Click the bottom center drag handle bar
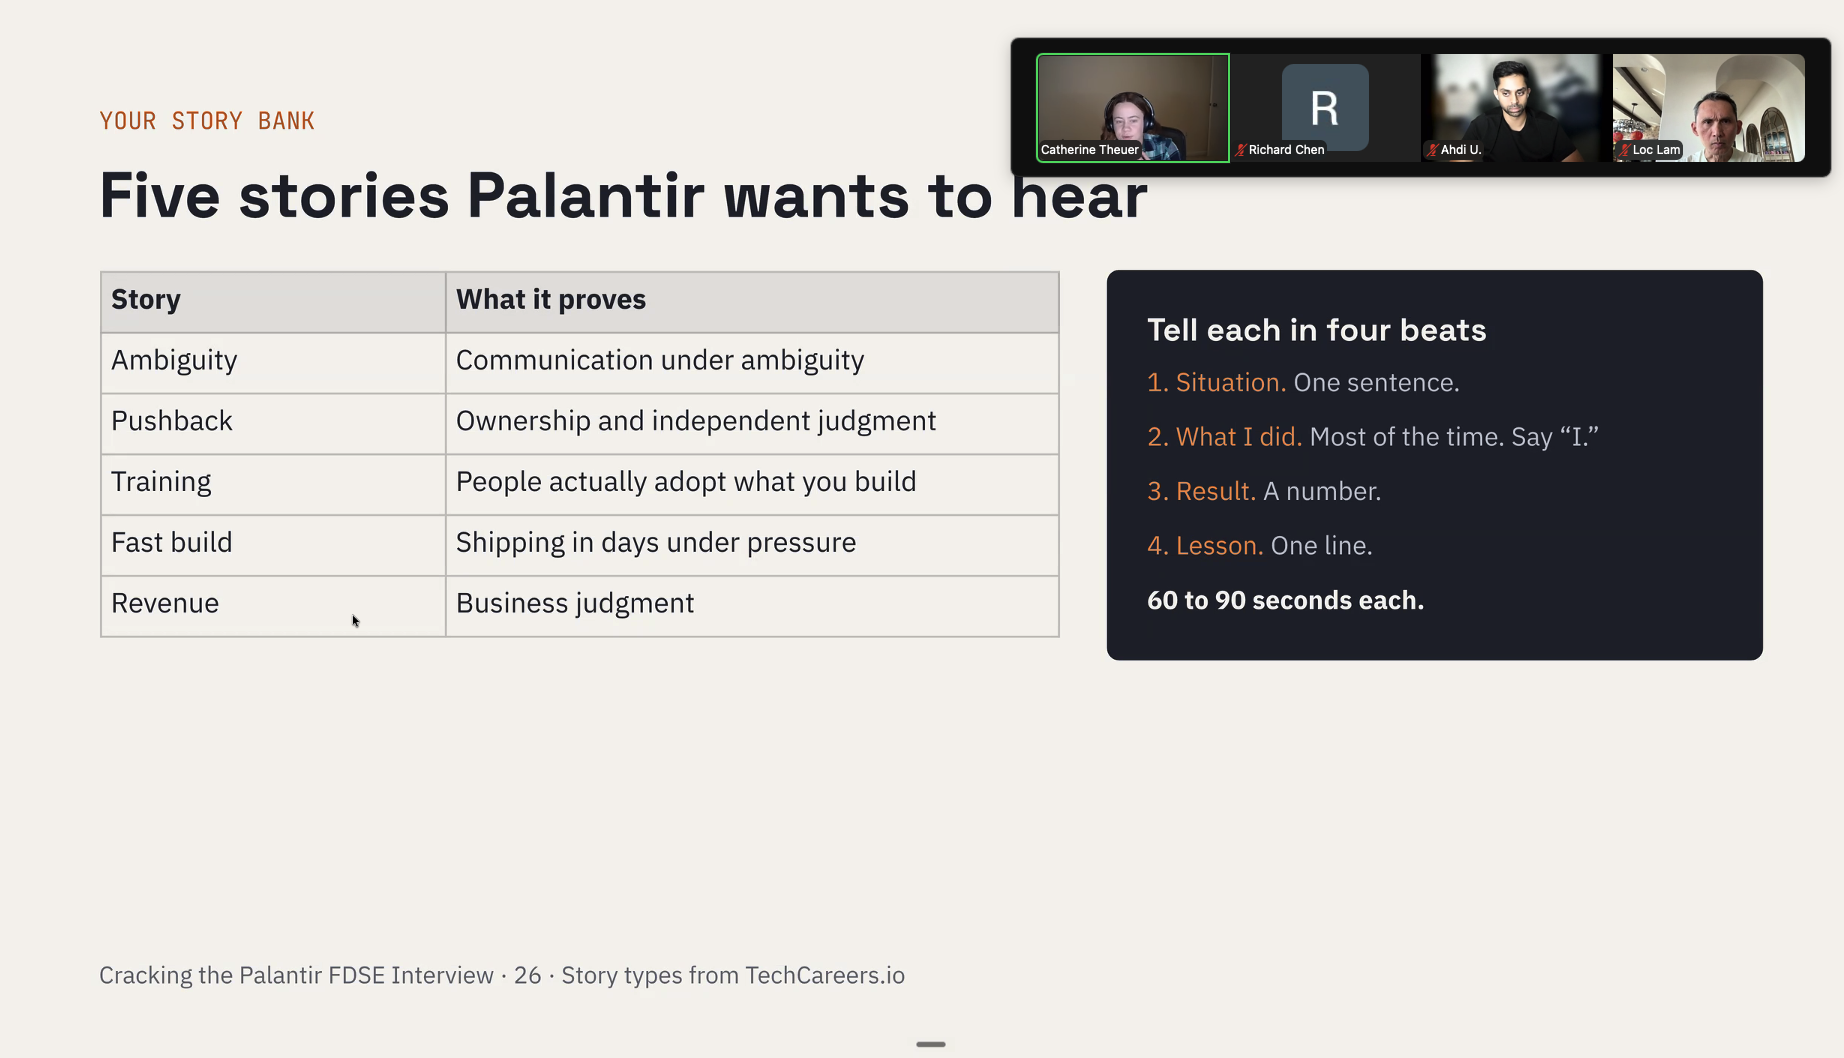 pyautogui.click(x=931, y=1044)
